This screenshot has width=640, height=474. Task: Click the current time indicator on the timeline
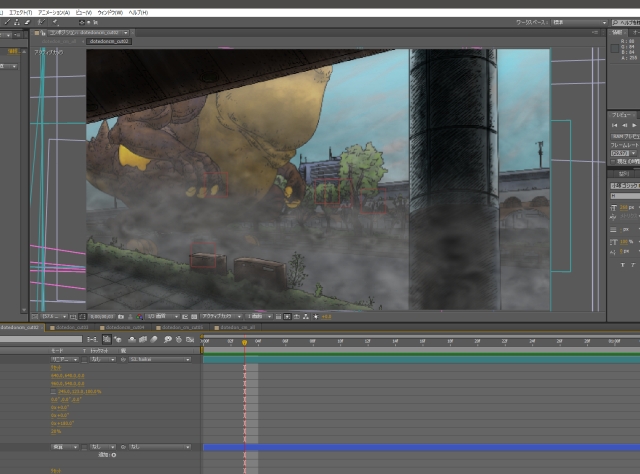(x=244, y=342)
